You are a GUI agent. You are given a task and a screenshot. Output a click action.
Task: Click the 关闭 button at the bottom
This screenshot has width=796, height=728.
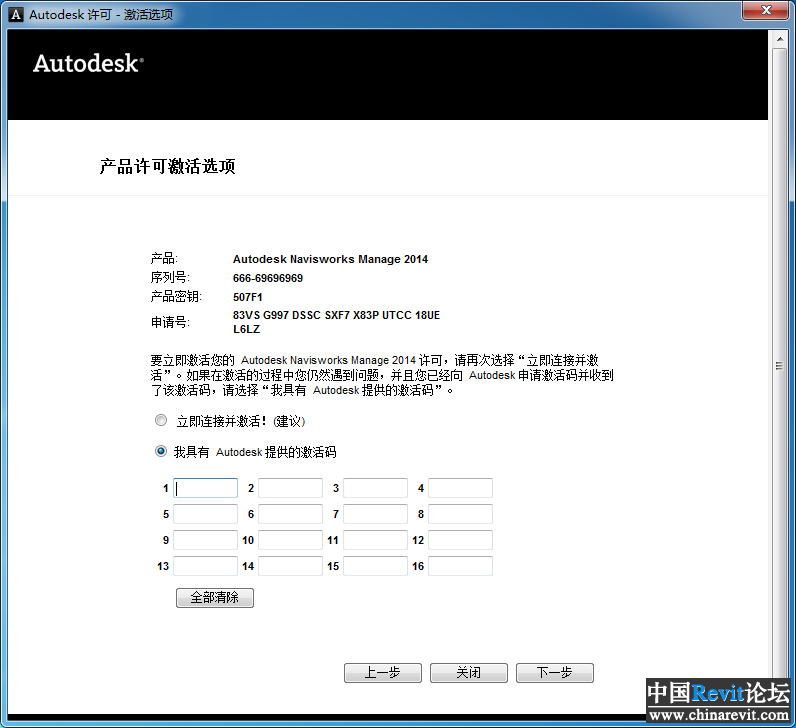pyautogui.click(x=468, y=673)
